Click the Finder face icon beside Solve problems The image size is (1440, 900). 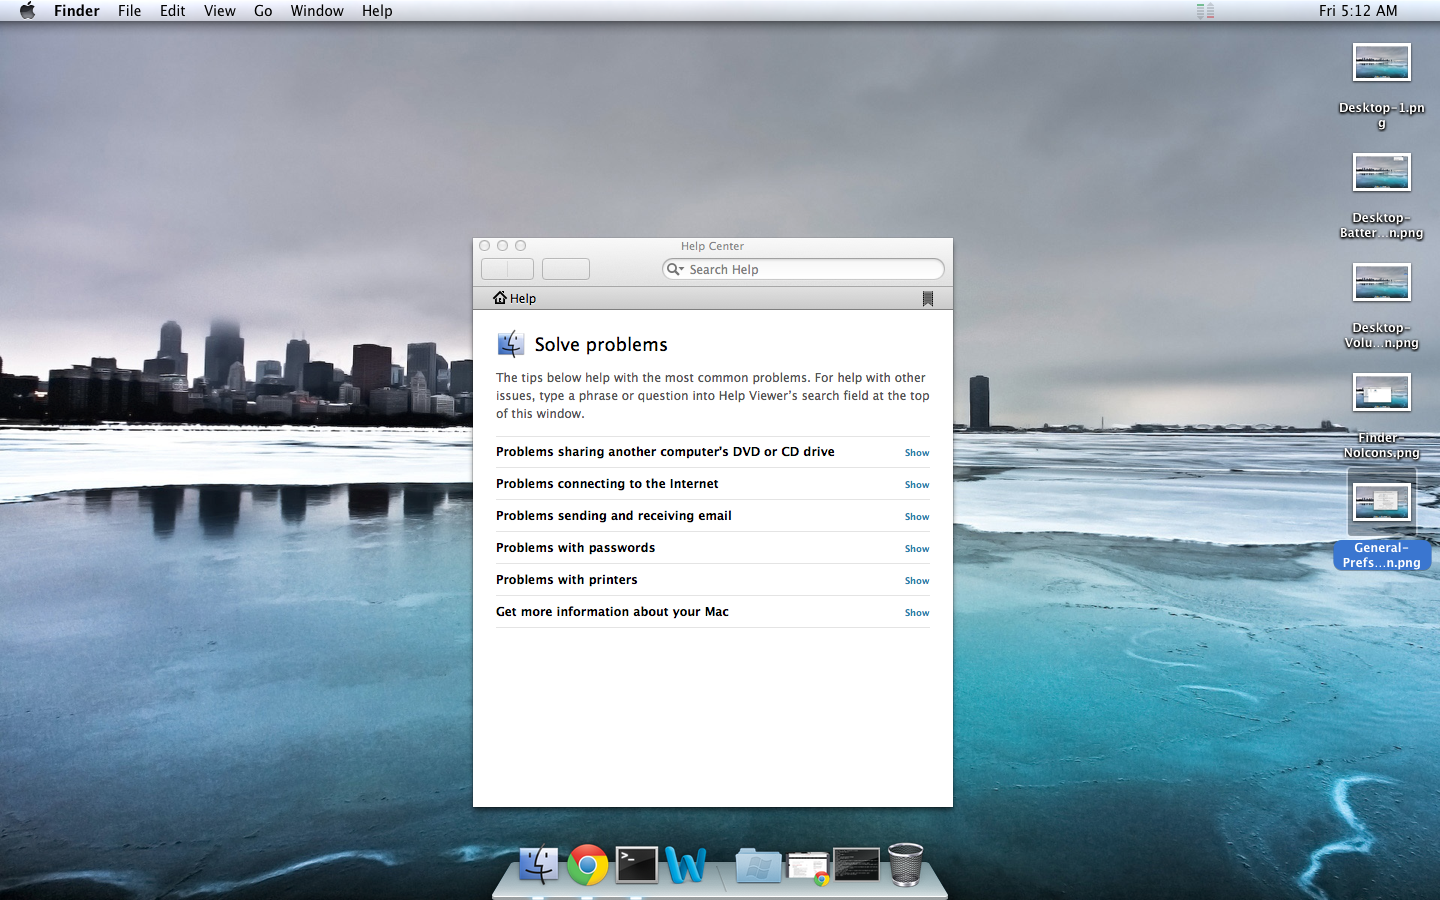(x=511, y=344)
